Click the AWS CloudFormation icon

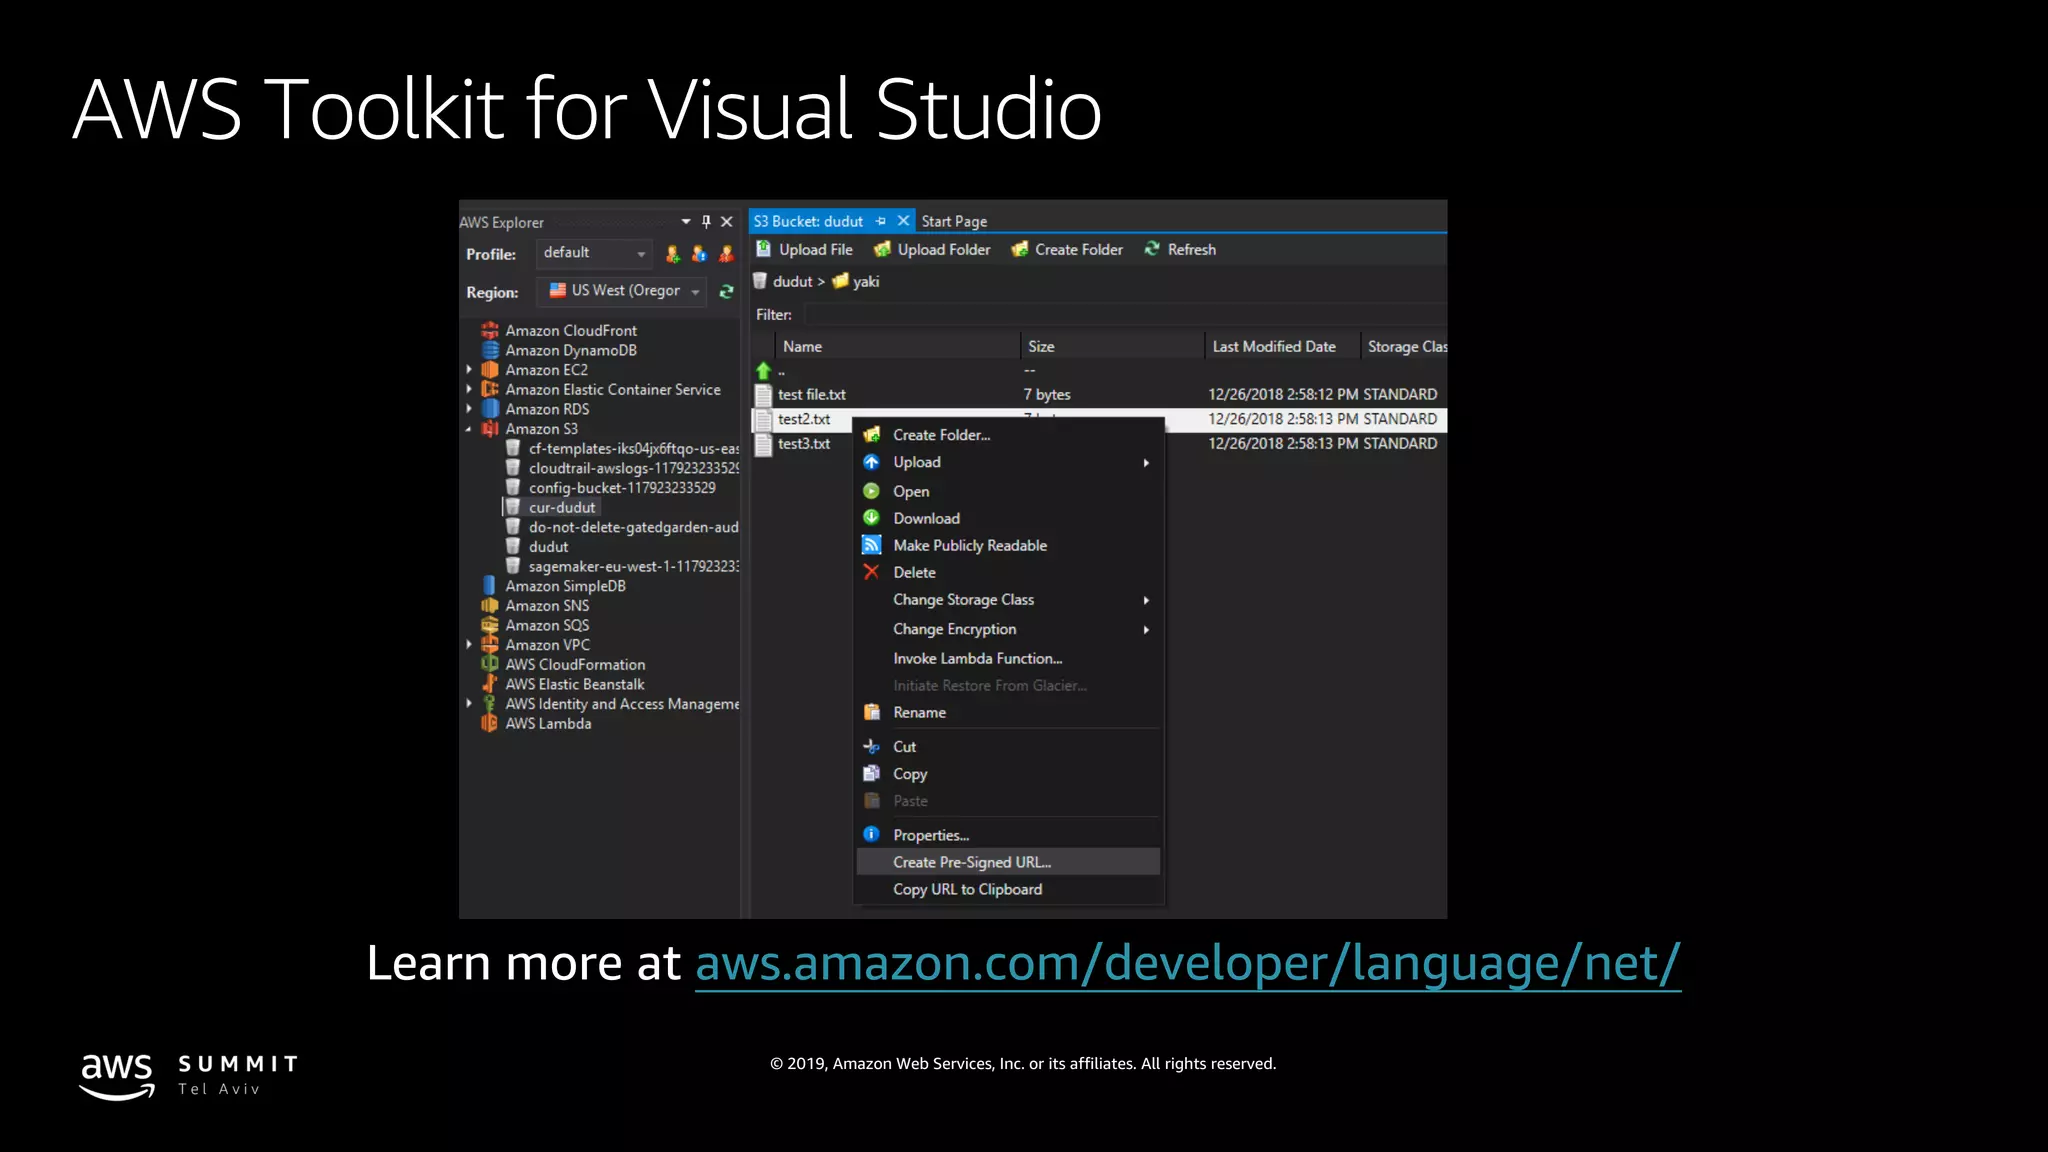coord(490,664)
